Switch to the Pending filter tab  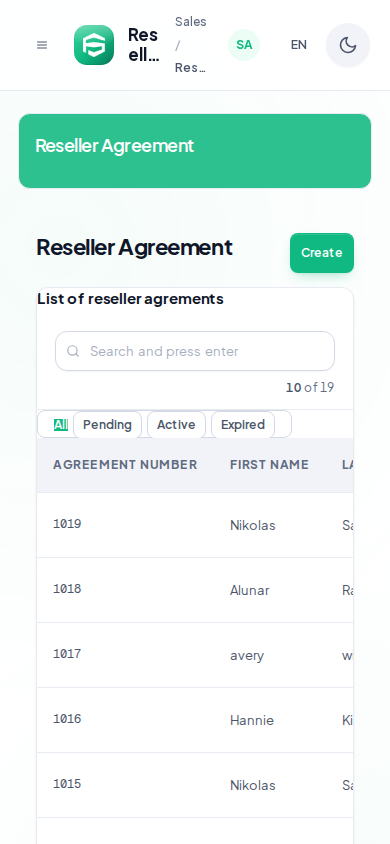(x=107, y=425)
